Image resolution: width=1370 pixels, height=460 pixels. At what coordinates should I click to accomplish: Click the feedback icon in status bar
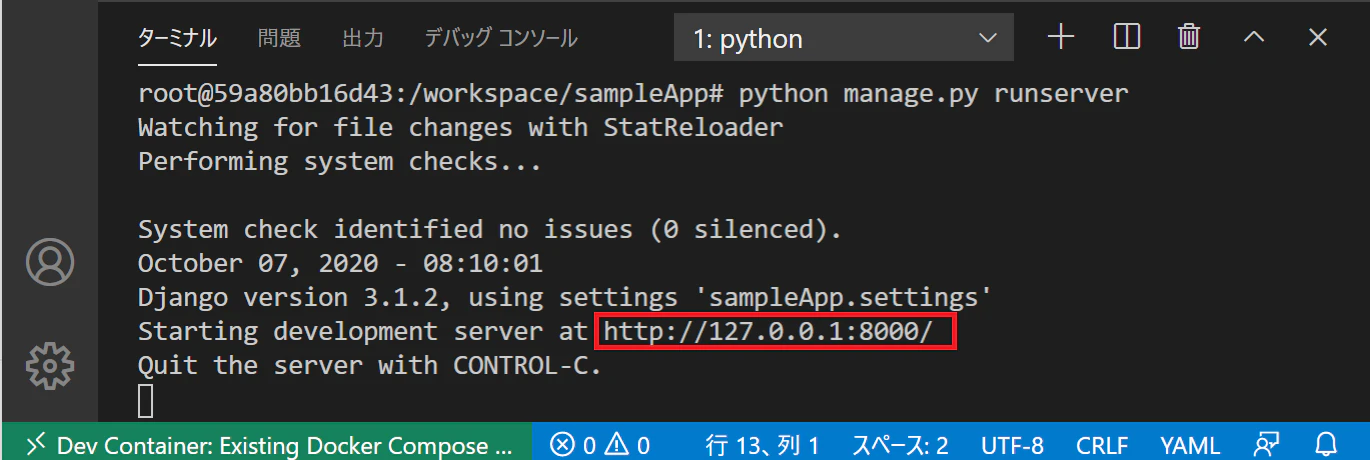click(x=1267, y=444)
